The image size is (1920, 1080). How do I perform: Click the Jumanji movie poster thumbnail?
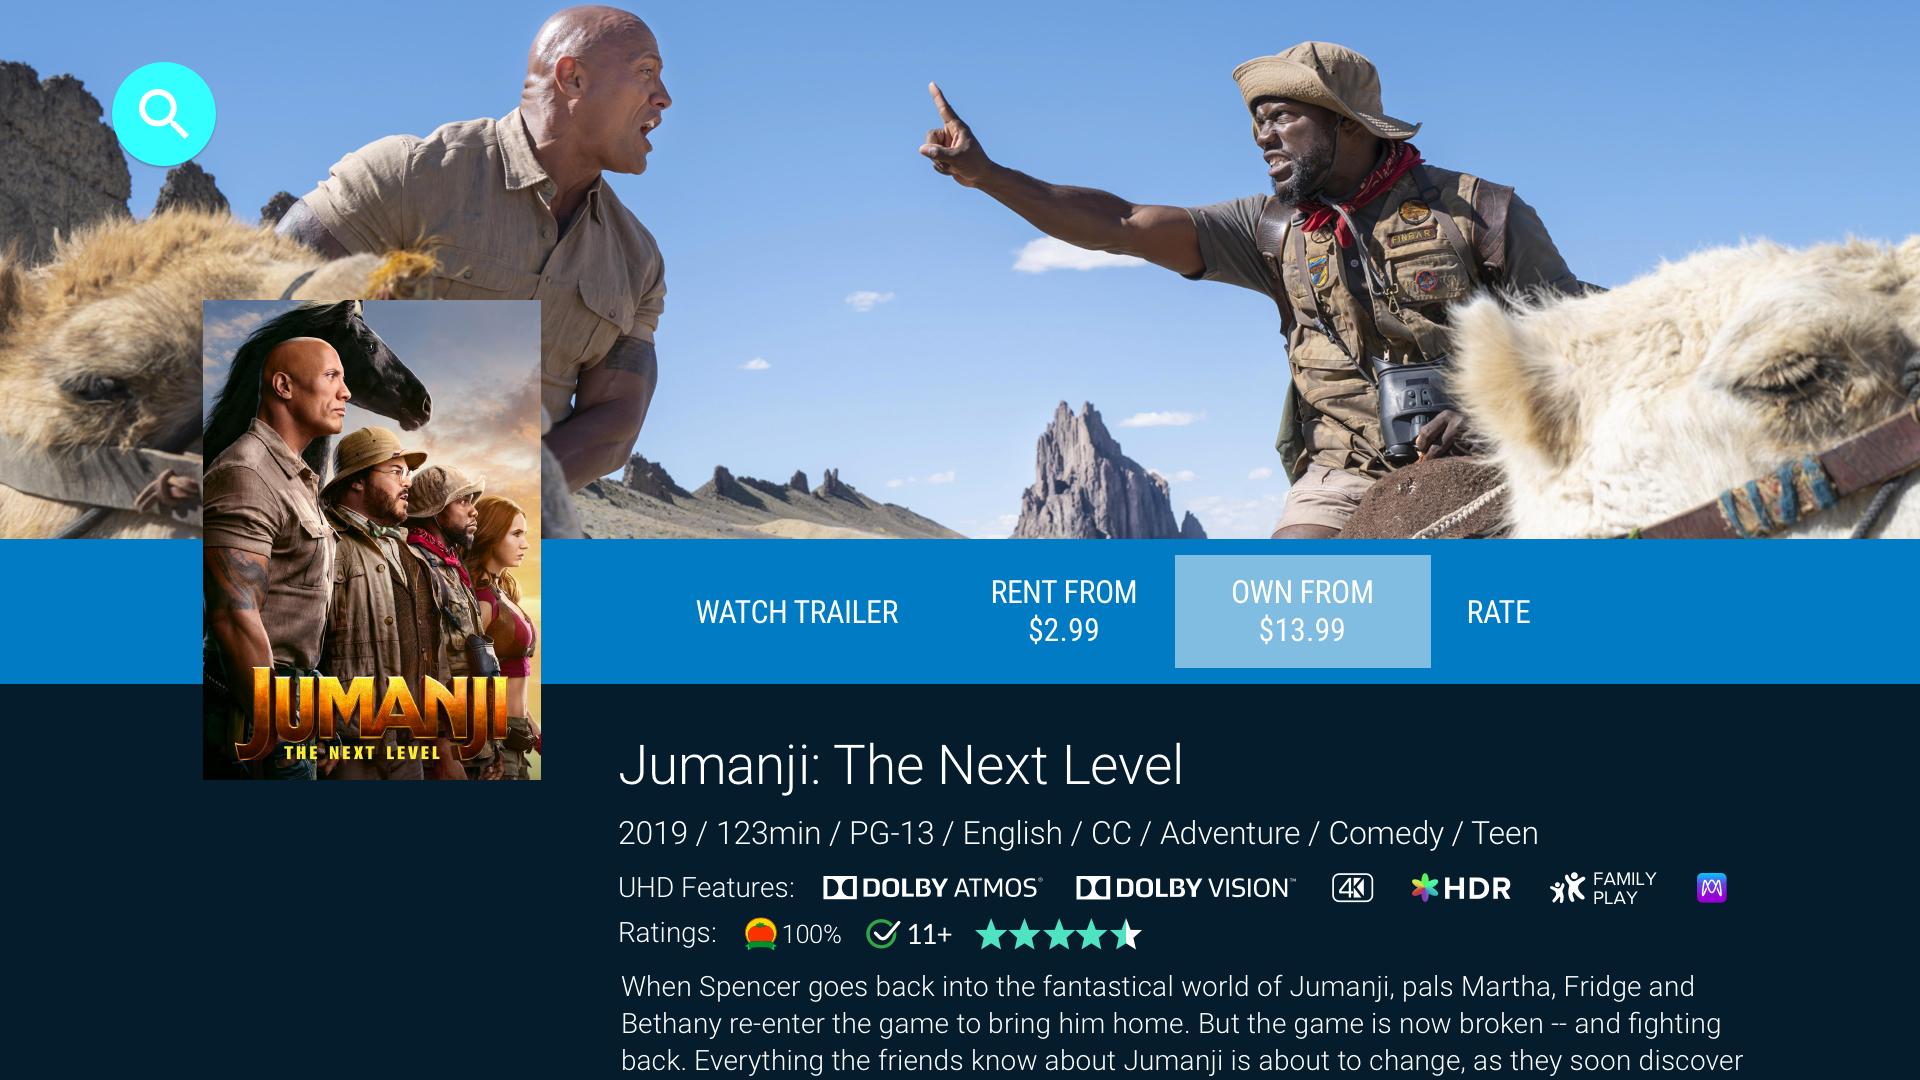372,540
